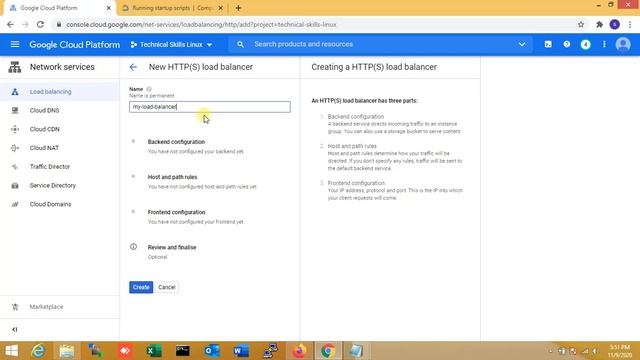Screen dimensions: 640x360
Task: Click the Cancel button
Action: tap(167, 287)
